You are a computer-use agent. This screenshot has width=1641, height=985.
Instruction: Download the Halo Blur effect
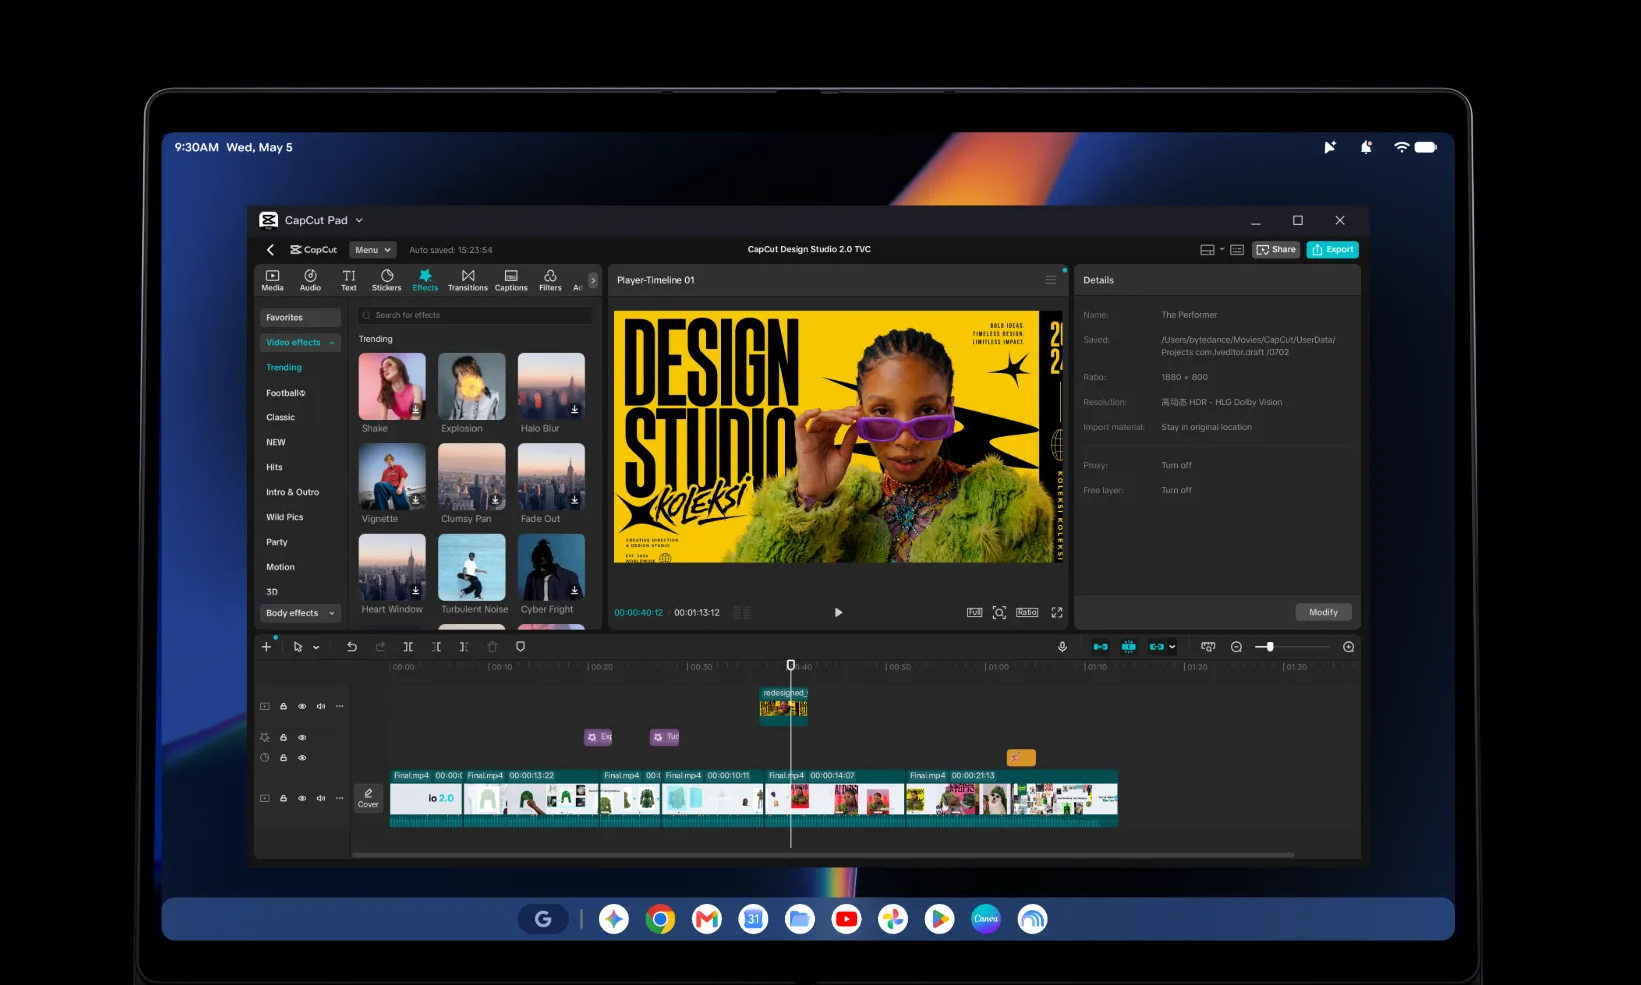575,409
